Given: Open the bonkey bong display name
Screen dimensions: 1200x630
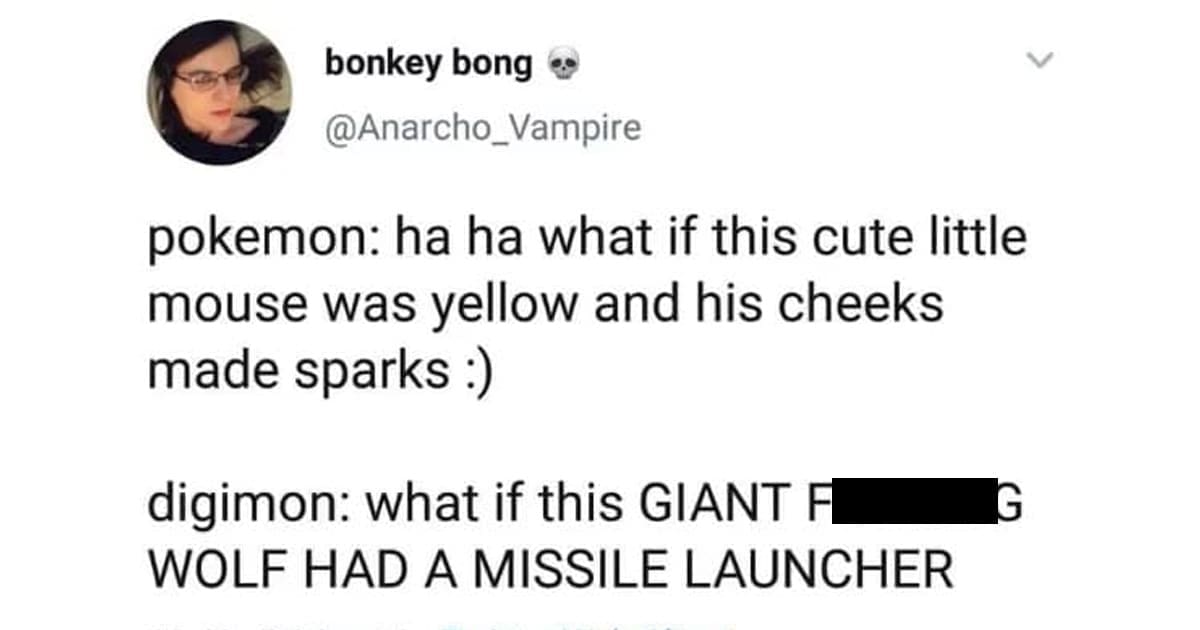Looking at the screenshot, I should point(428,64).
